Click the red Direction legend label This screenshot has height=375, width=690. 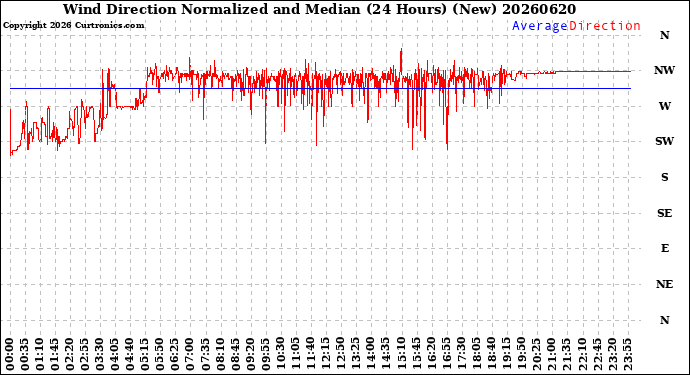pos(604,26)
